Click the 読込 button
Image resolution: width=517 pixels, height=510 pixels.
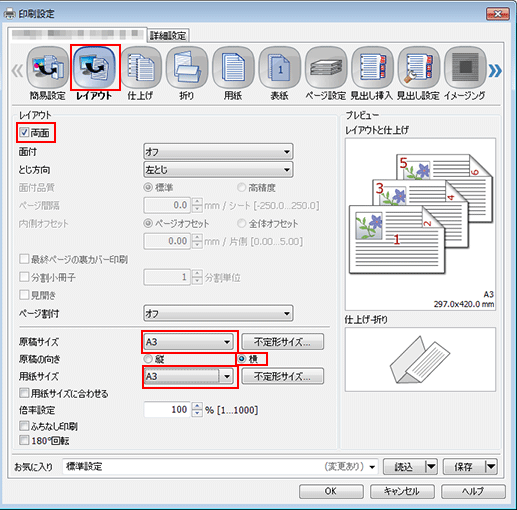[x=404, y=467]
